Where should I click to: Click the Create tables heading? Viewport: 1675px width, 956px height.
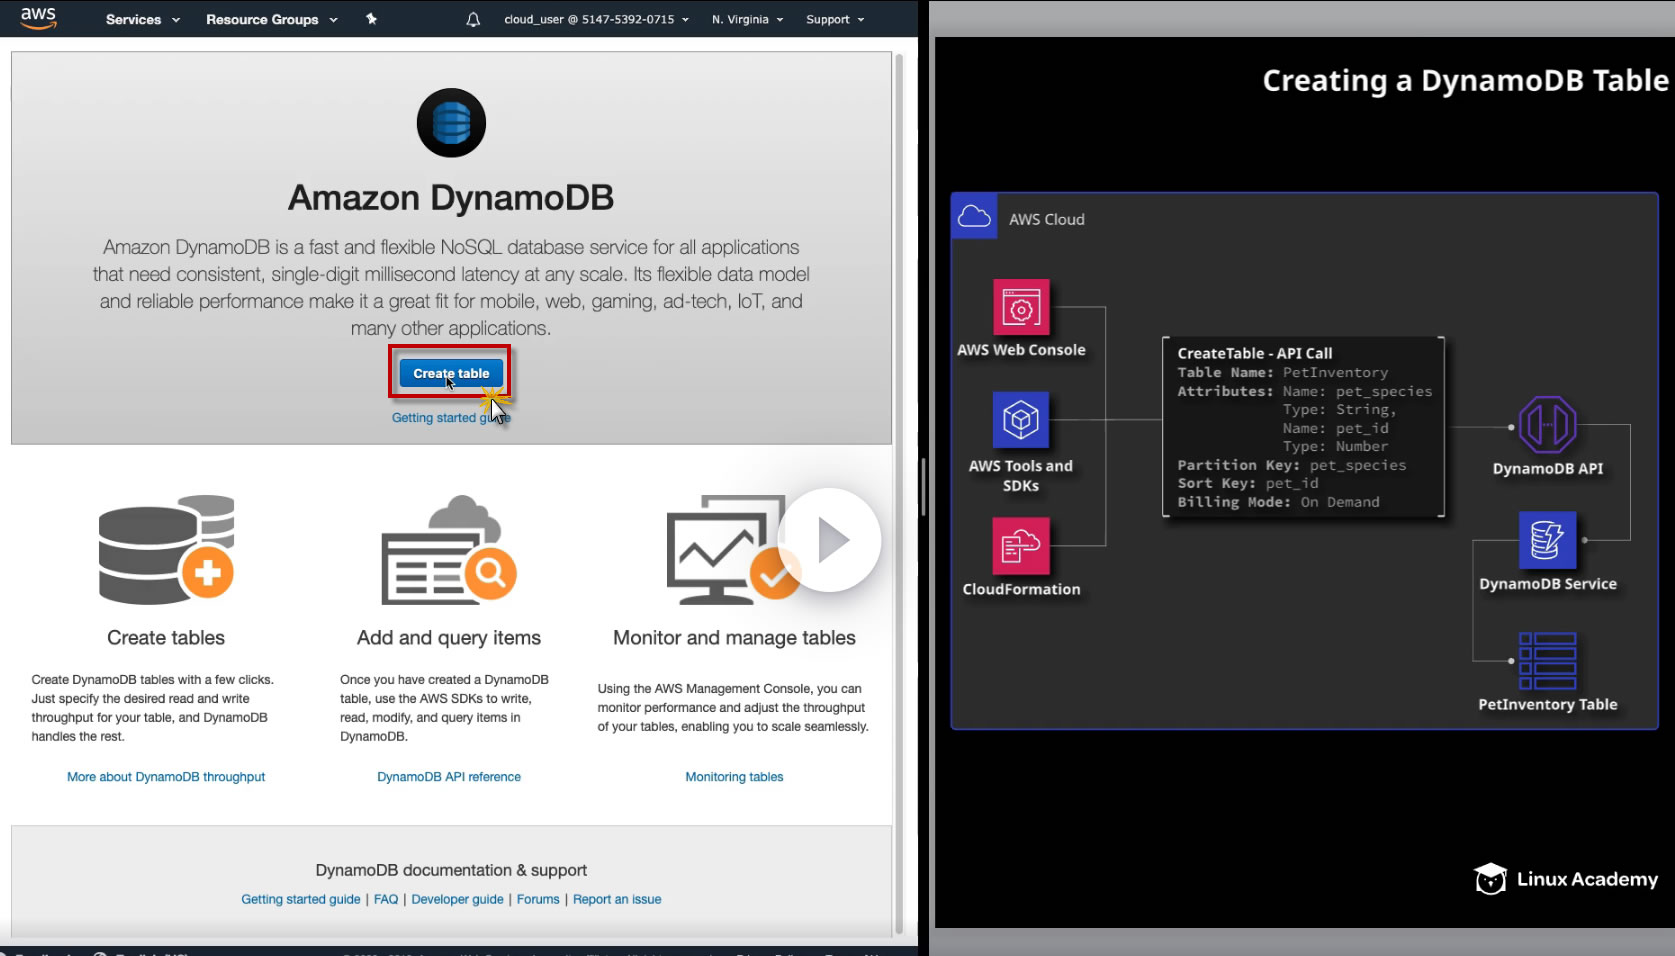point(166,638)
